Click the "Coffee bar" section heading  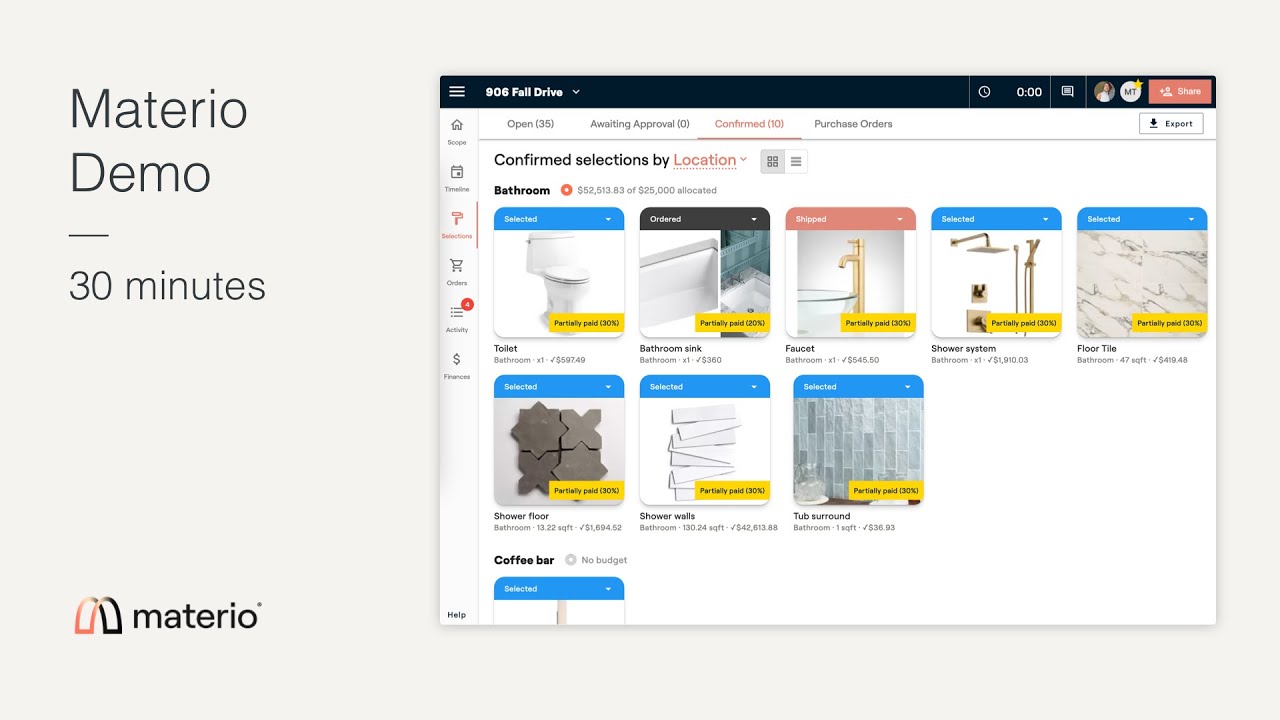pyautogui.click(x=524, y=560)
